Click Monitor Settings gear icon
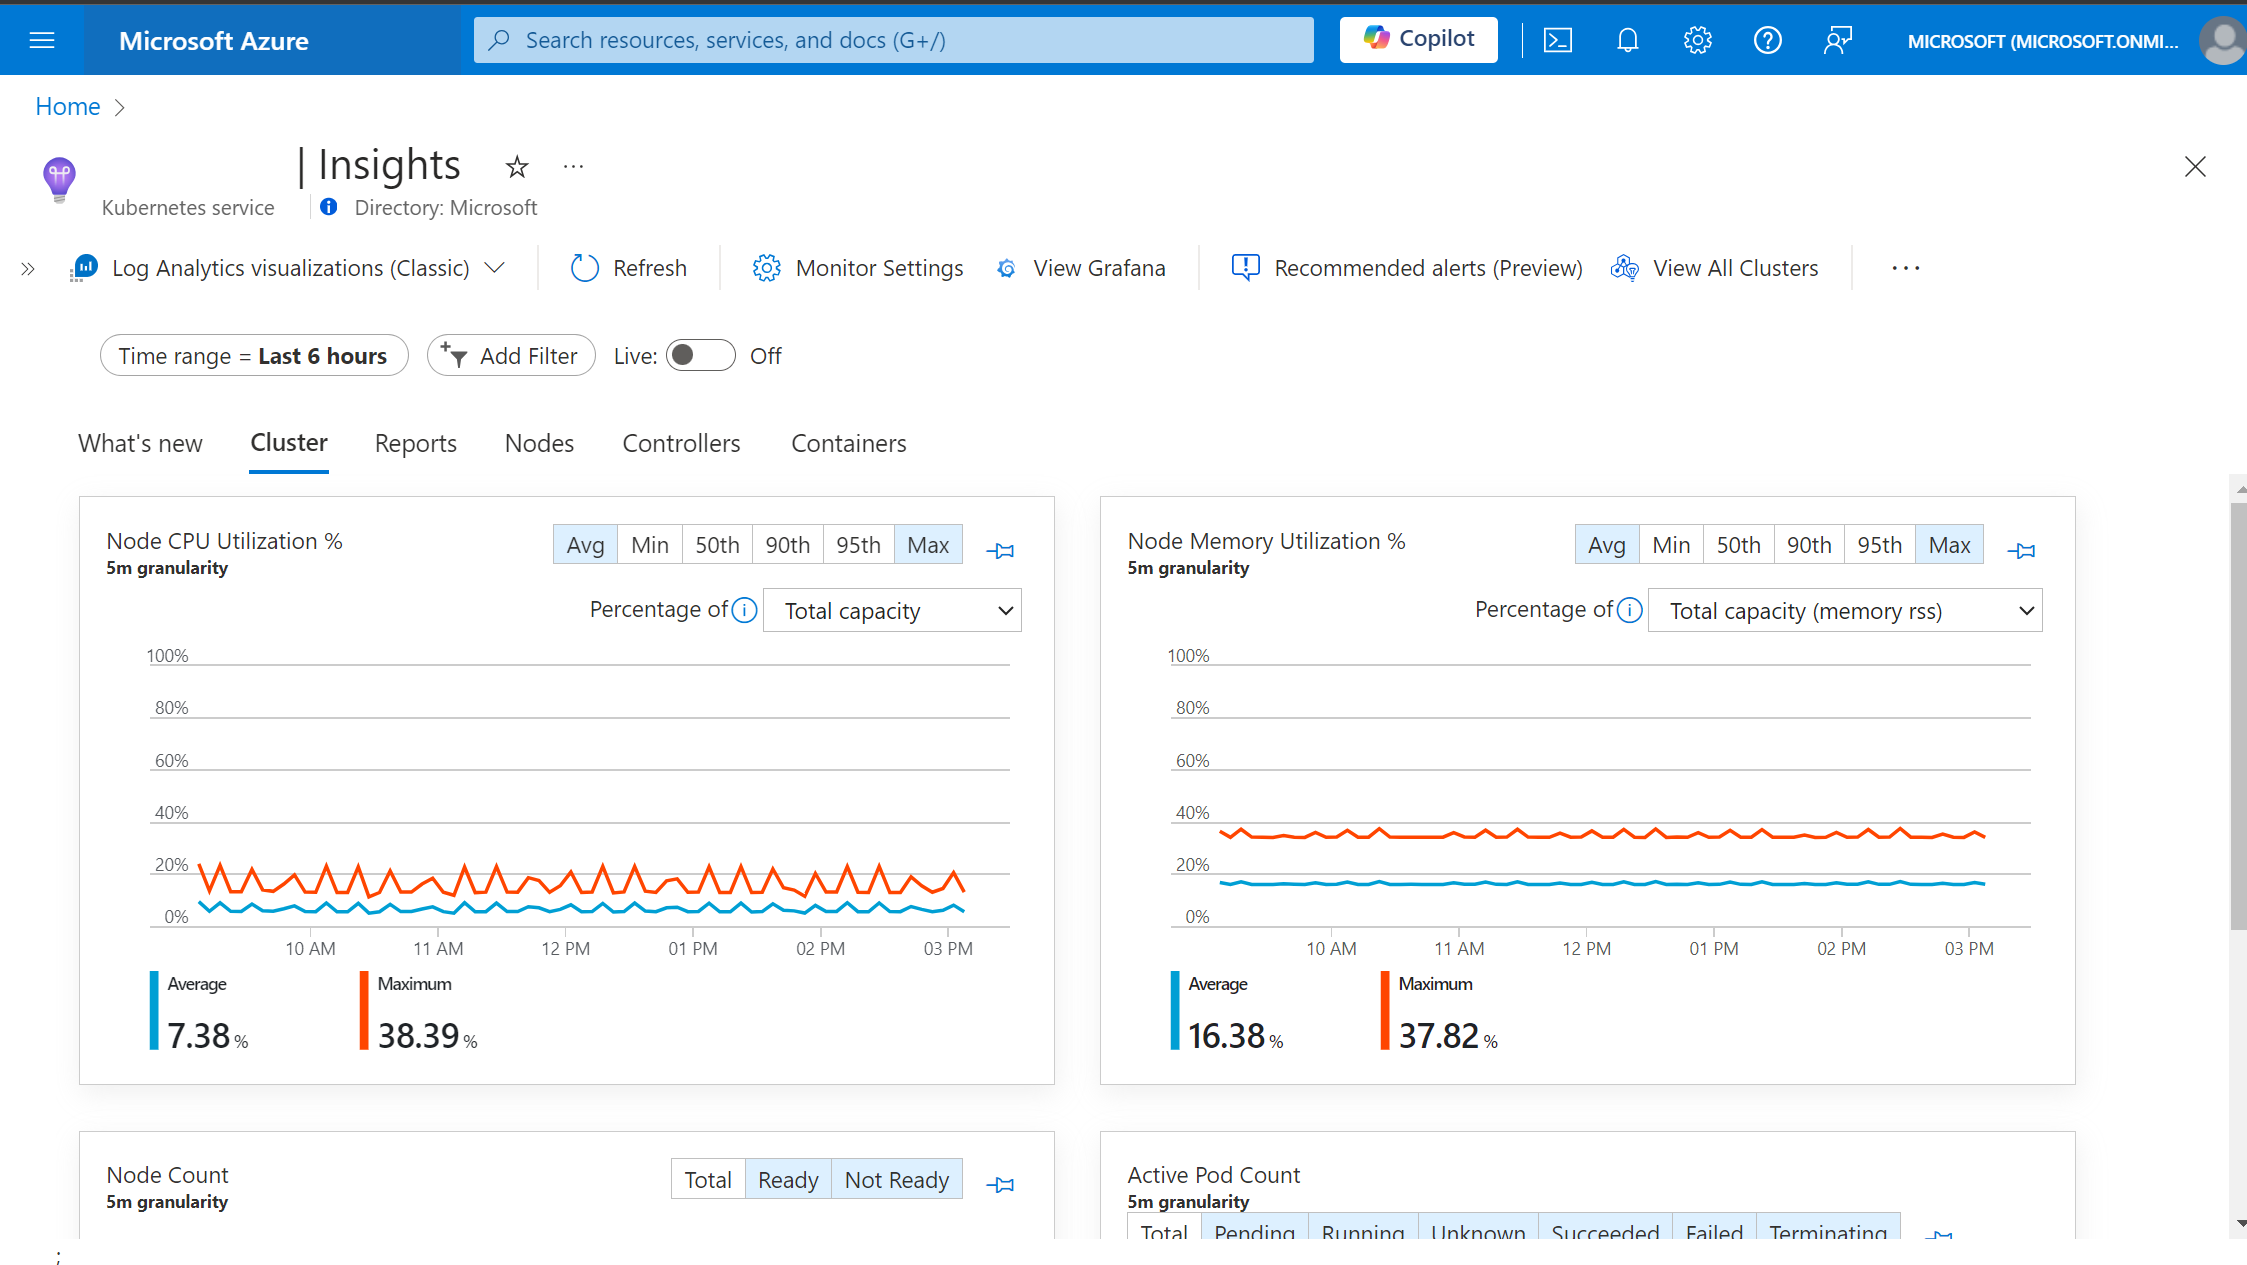Viewport: 2247px width, 1265px height. pos(764,267)
